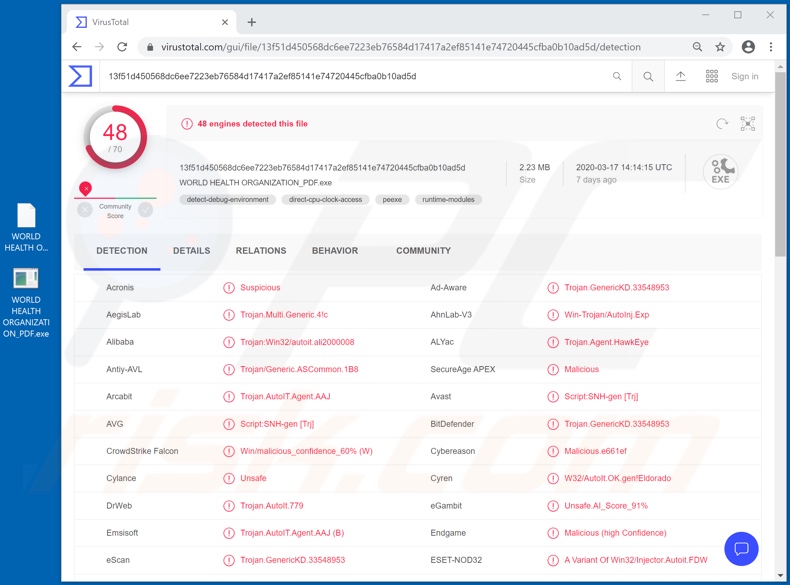Click the reanalyze file refresh icon

[722, 124]
